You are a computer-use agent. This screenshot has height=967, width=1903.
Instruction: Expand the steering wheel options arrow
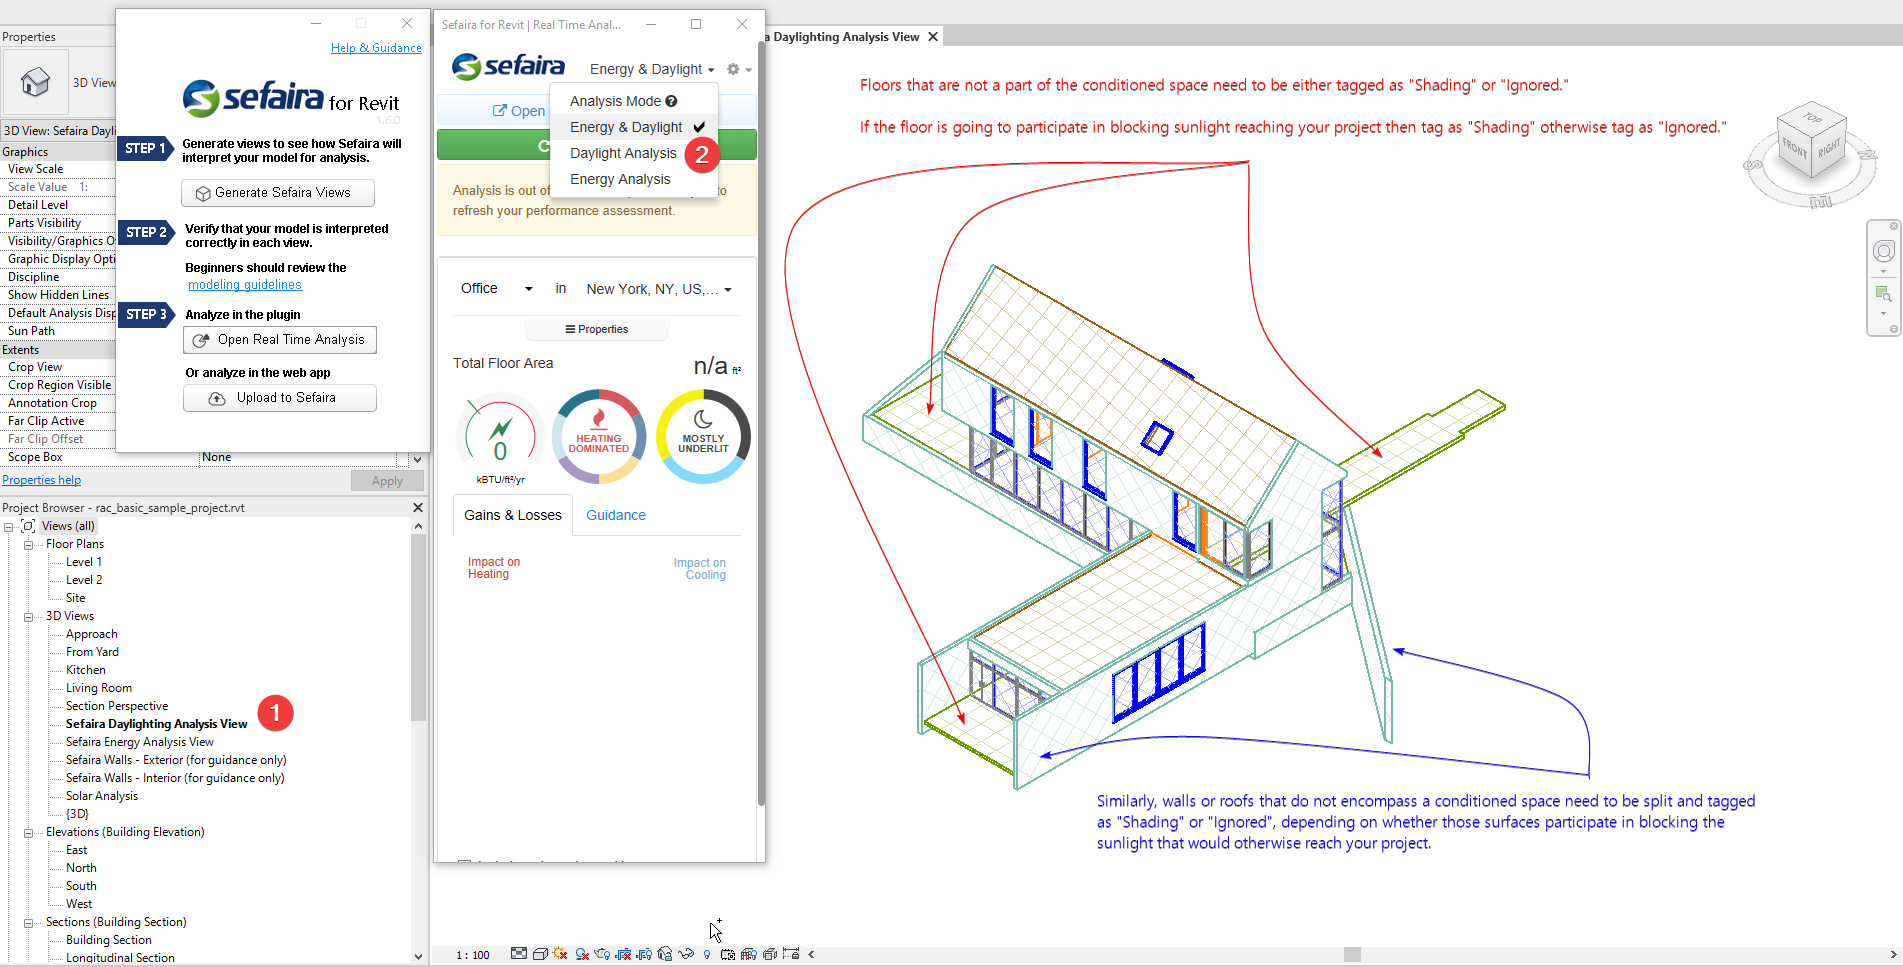click(x=1884, y=271)
